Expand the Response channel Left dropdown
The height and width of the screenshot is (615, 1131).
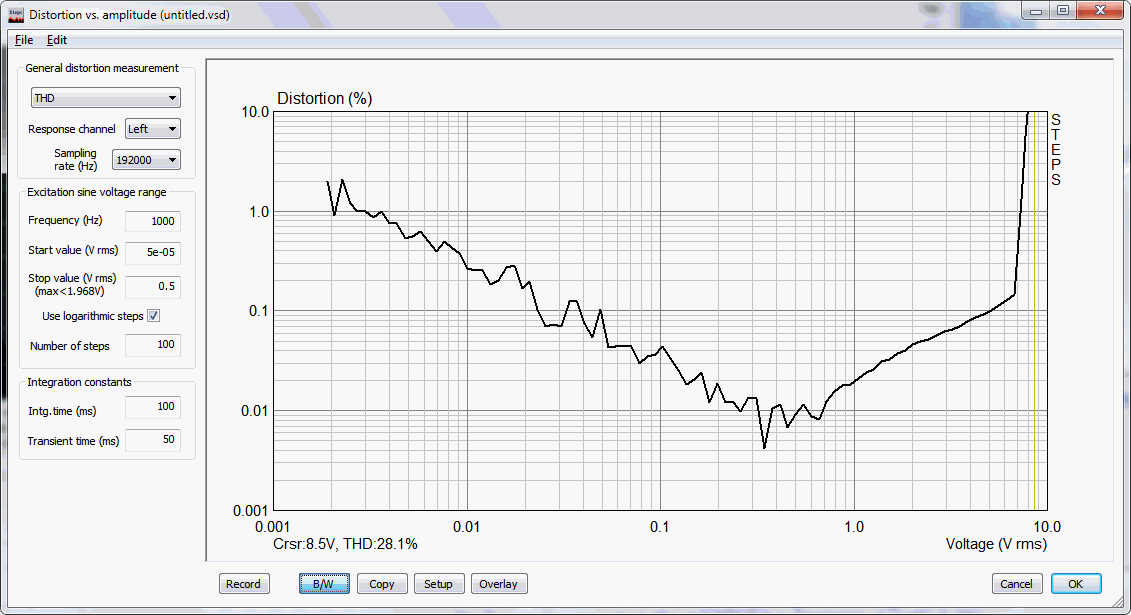click(152, 129)
